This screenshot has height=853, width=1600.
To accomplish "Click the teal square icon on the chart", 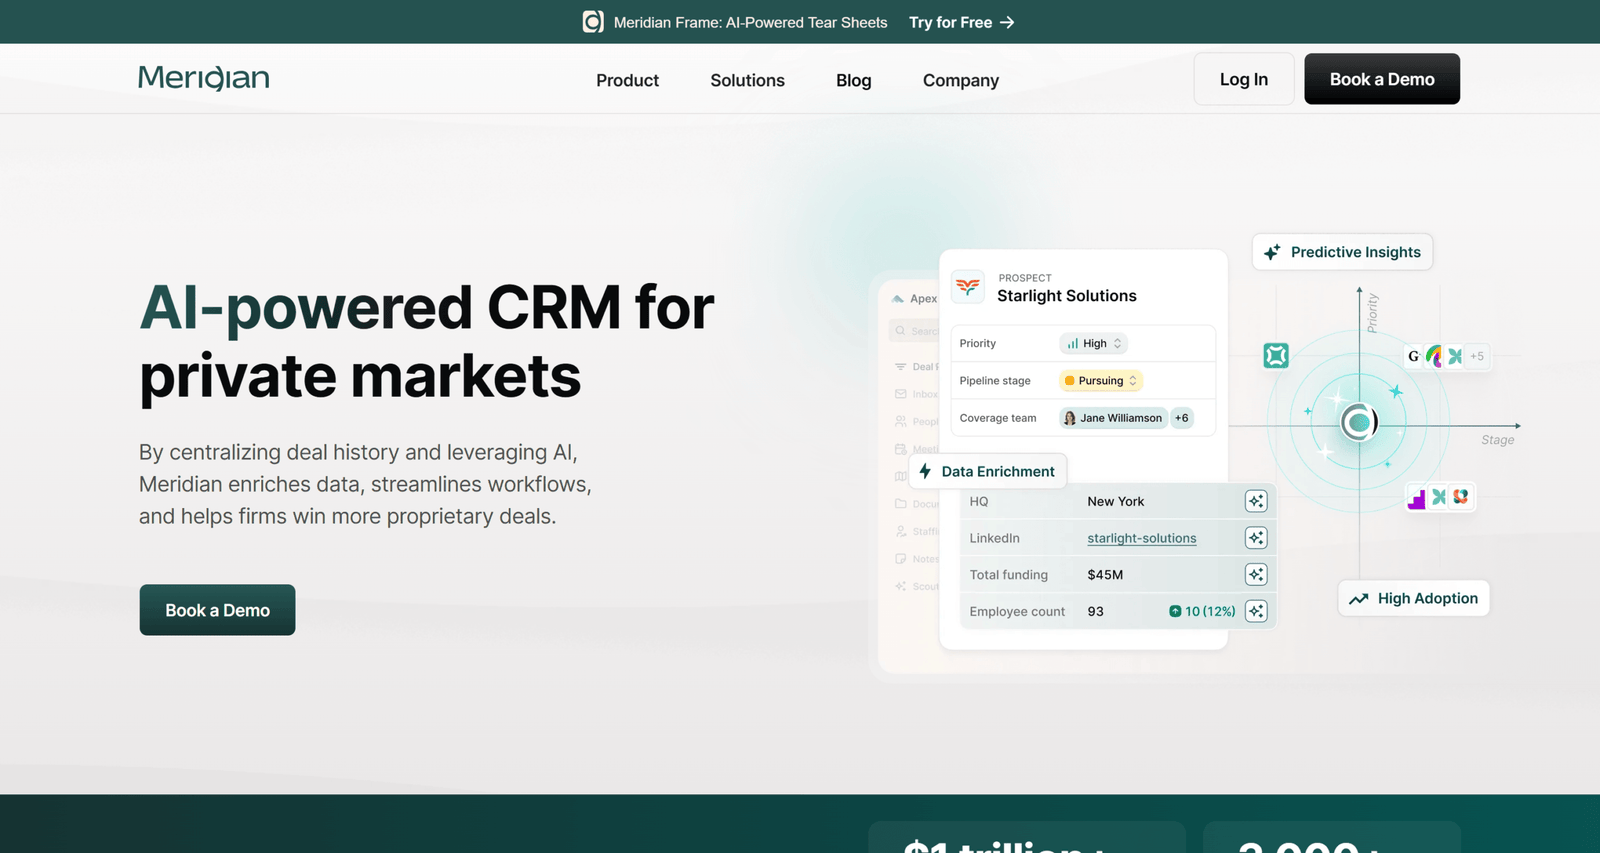I will (x=1276, y=355).
